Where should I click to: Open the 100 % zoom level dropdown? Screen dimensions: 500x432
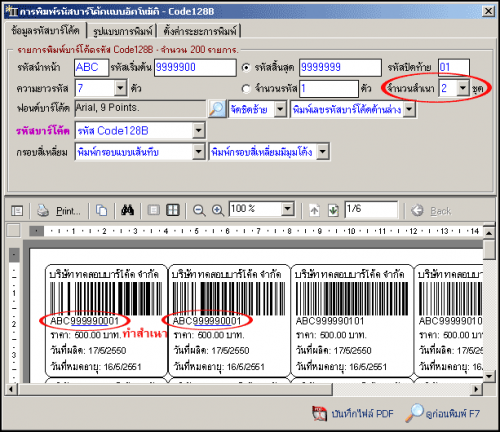point(287,209)
